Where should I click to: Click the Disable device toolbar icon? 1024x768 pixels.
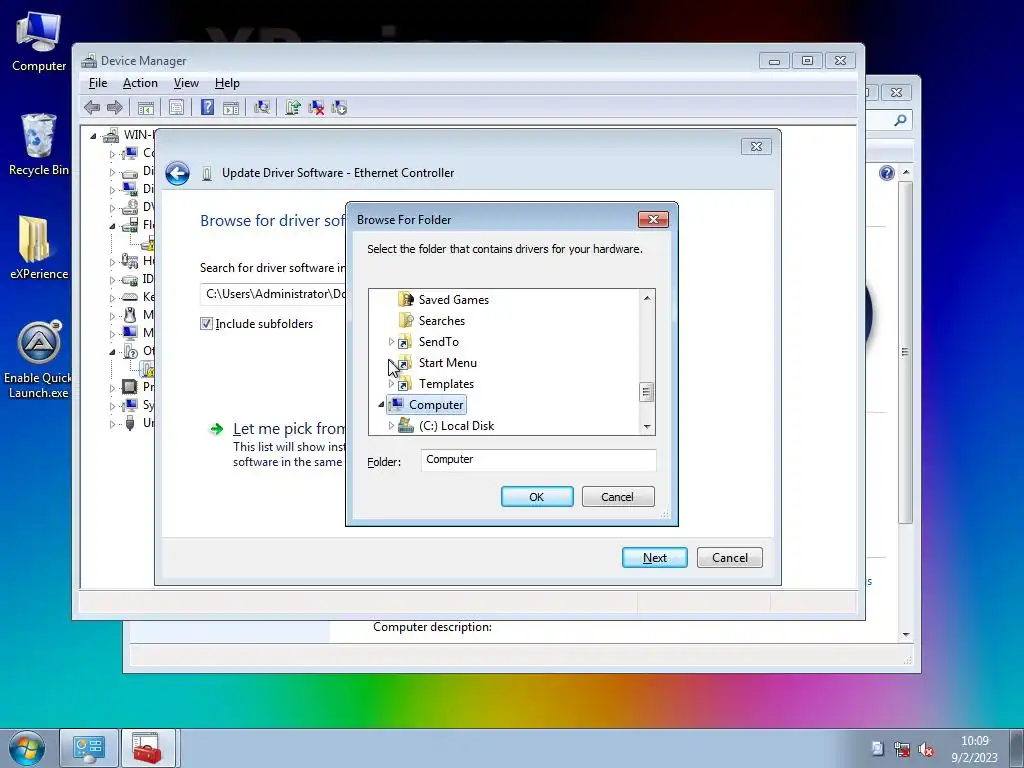[339, 107]
